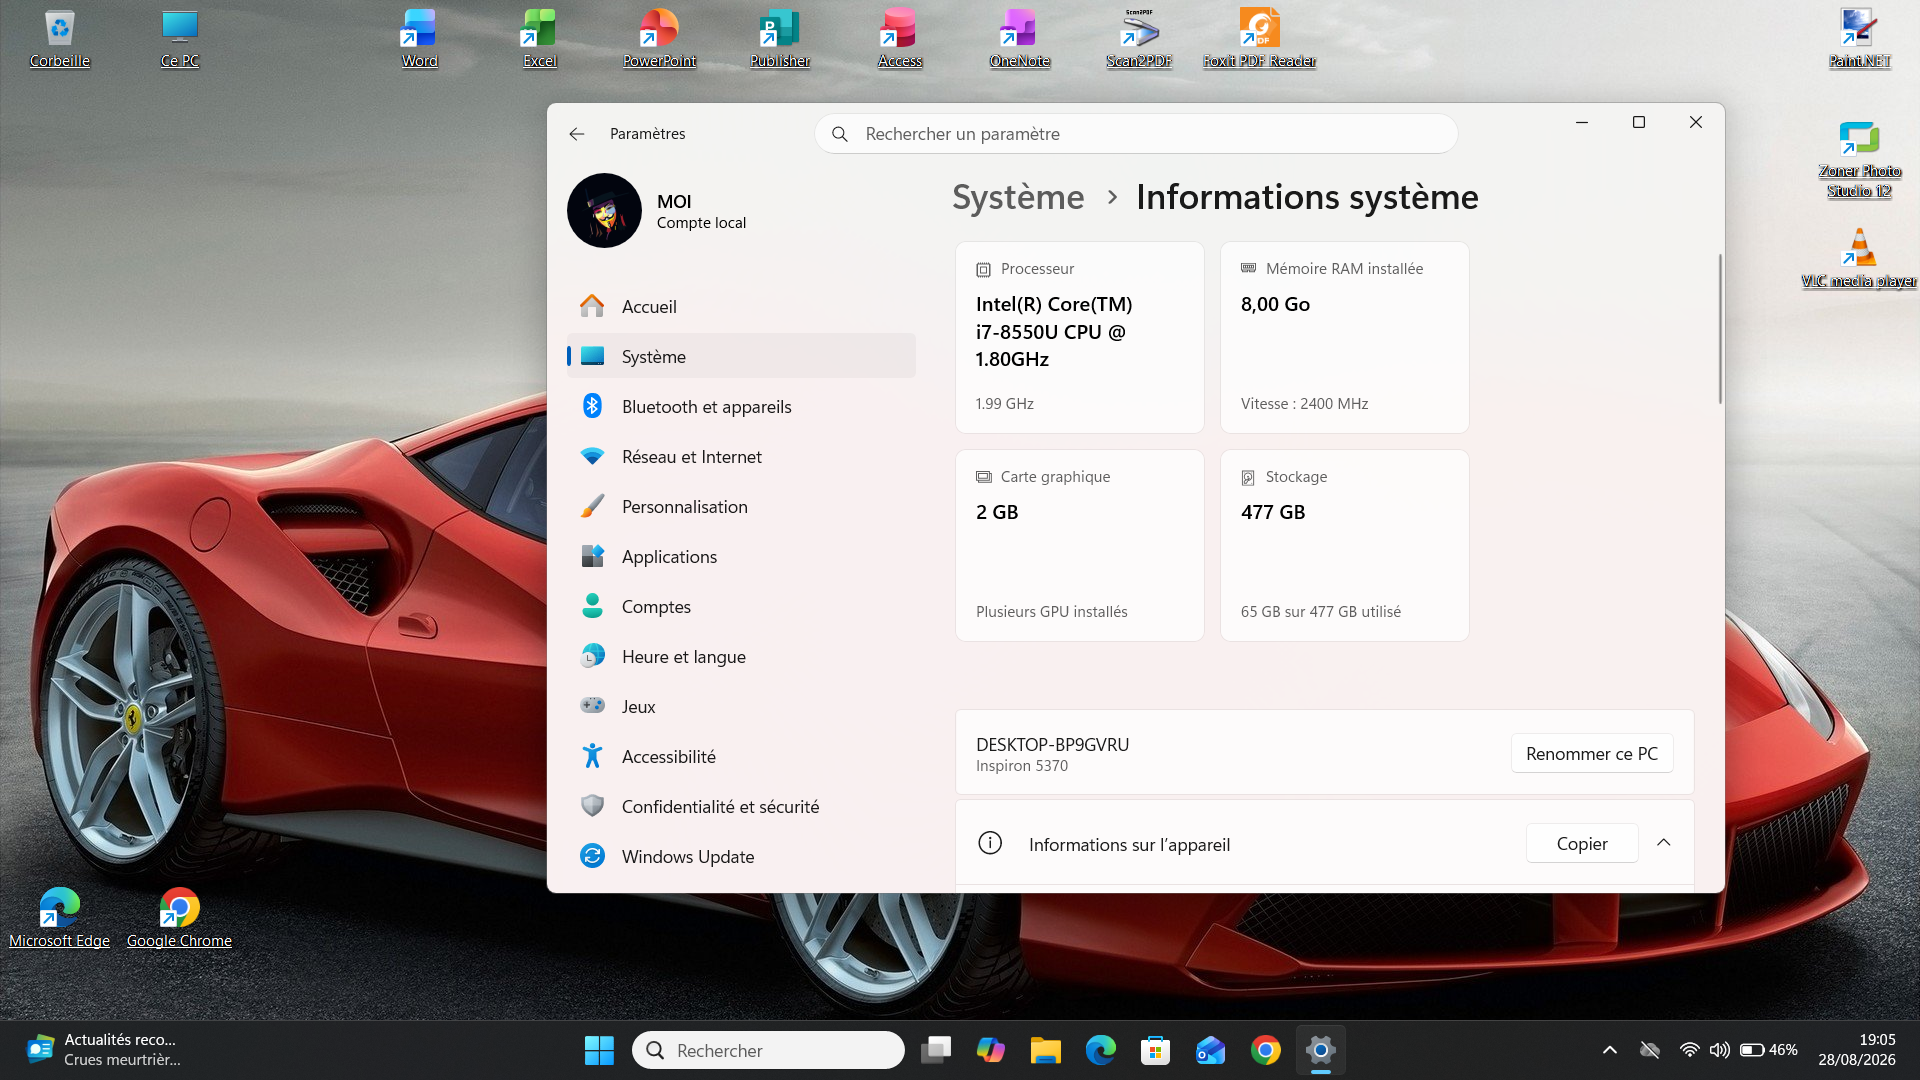The height and width of the screenshot is (1080, 1920).
Task: Open File Explorer from taskbar
Action: tap(1046, 1051)
